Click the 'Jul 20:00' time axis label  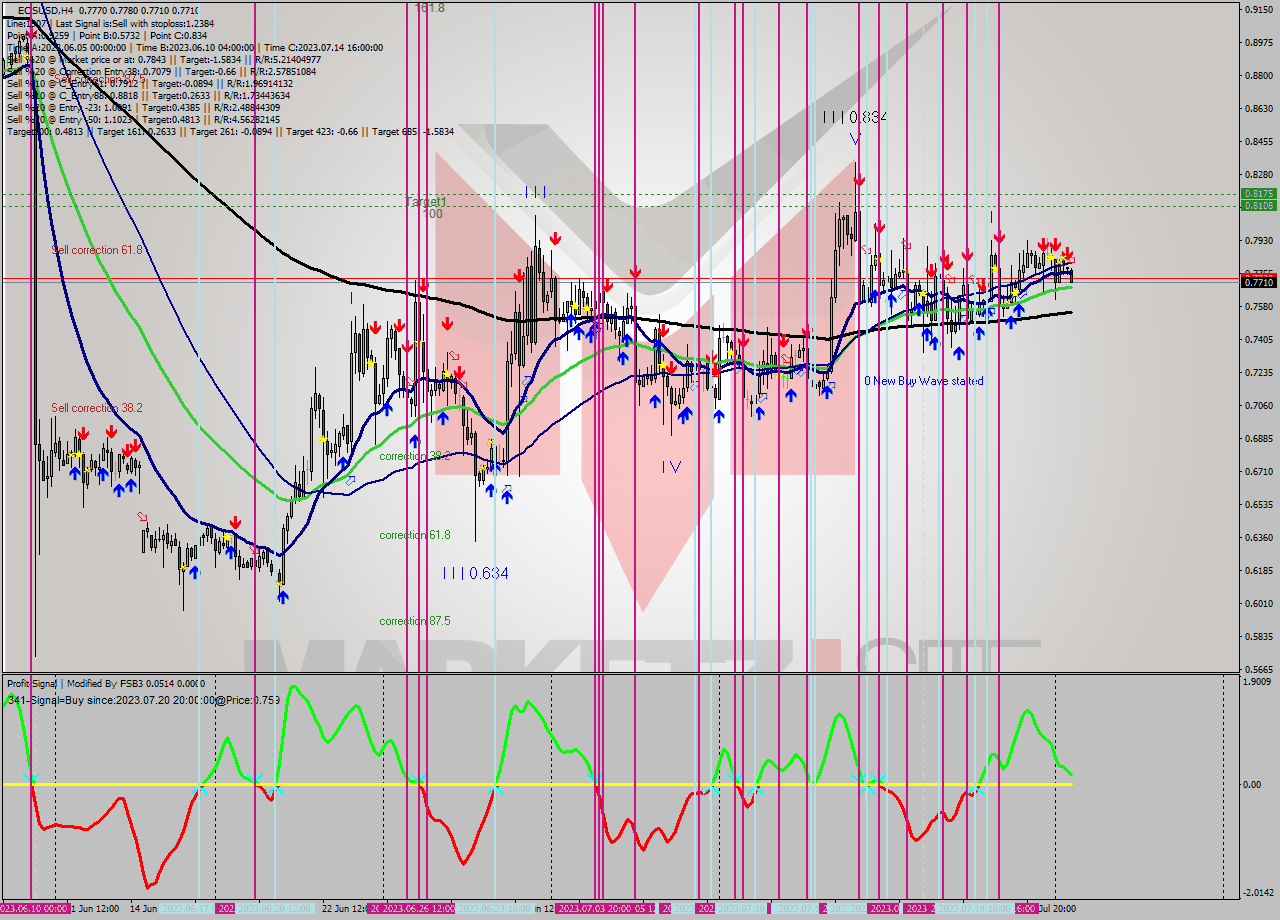pos(1057,908)
